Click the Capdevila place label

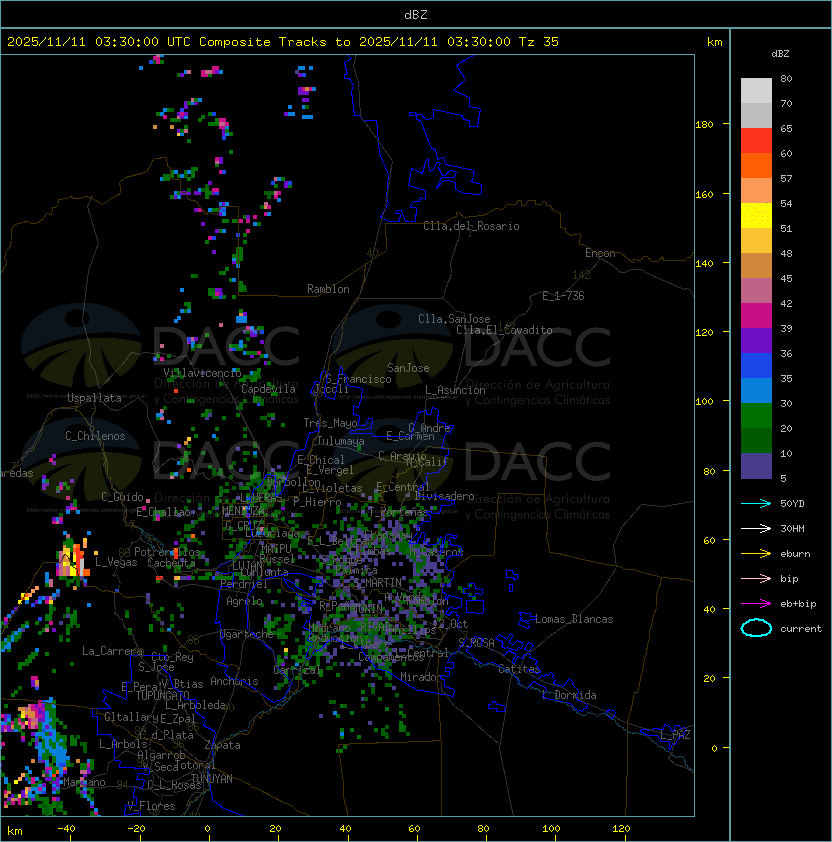point(269,389)
